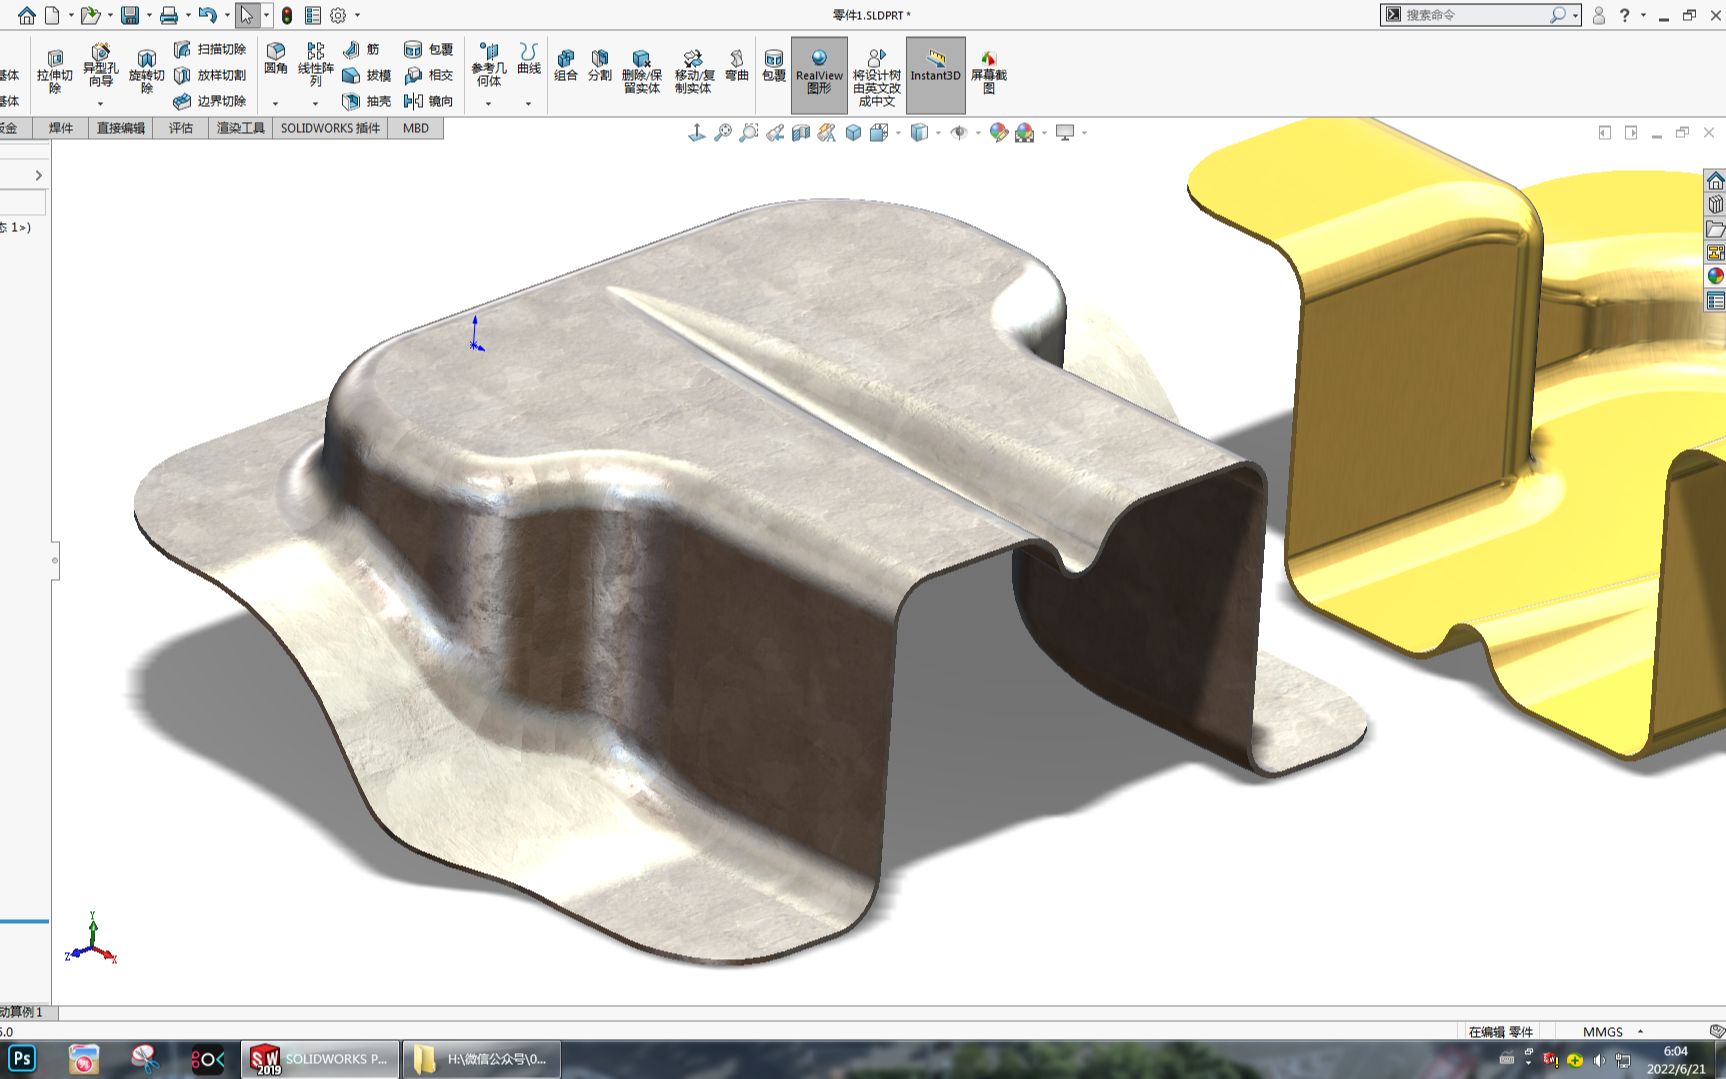Select Draft (拔模) tool
This screenshot has width=1726, height=1079.
[366, 75]
